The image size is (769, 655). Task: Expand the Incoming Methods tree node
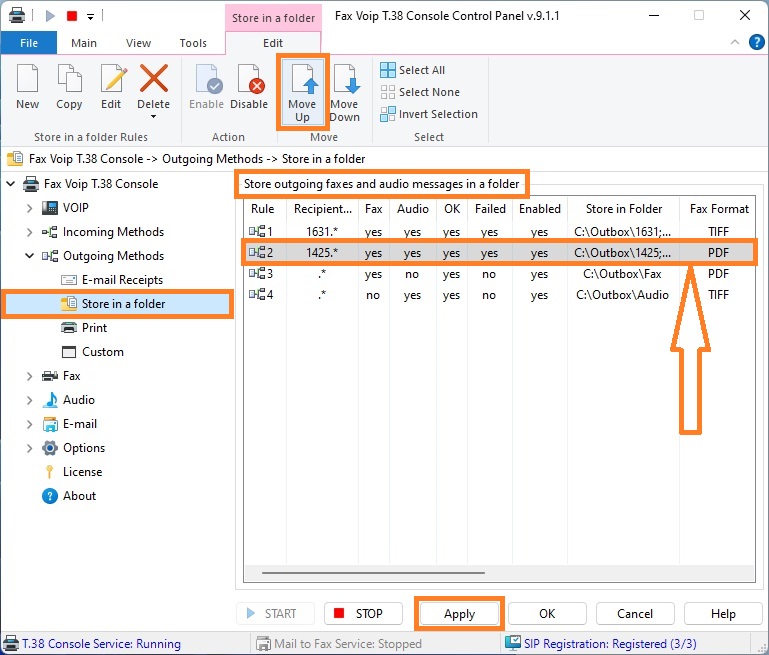coord(29,232)
